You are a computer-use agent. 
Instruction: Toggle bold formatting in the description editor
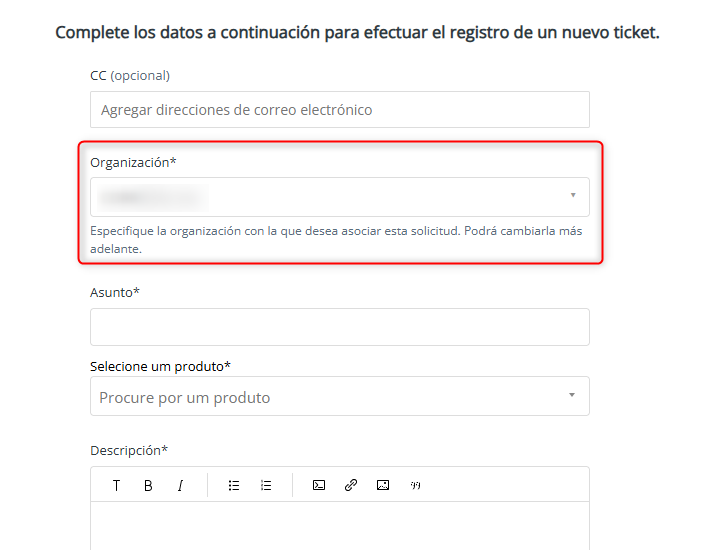click(x=148, y=485)
